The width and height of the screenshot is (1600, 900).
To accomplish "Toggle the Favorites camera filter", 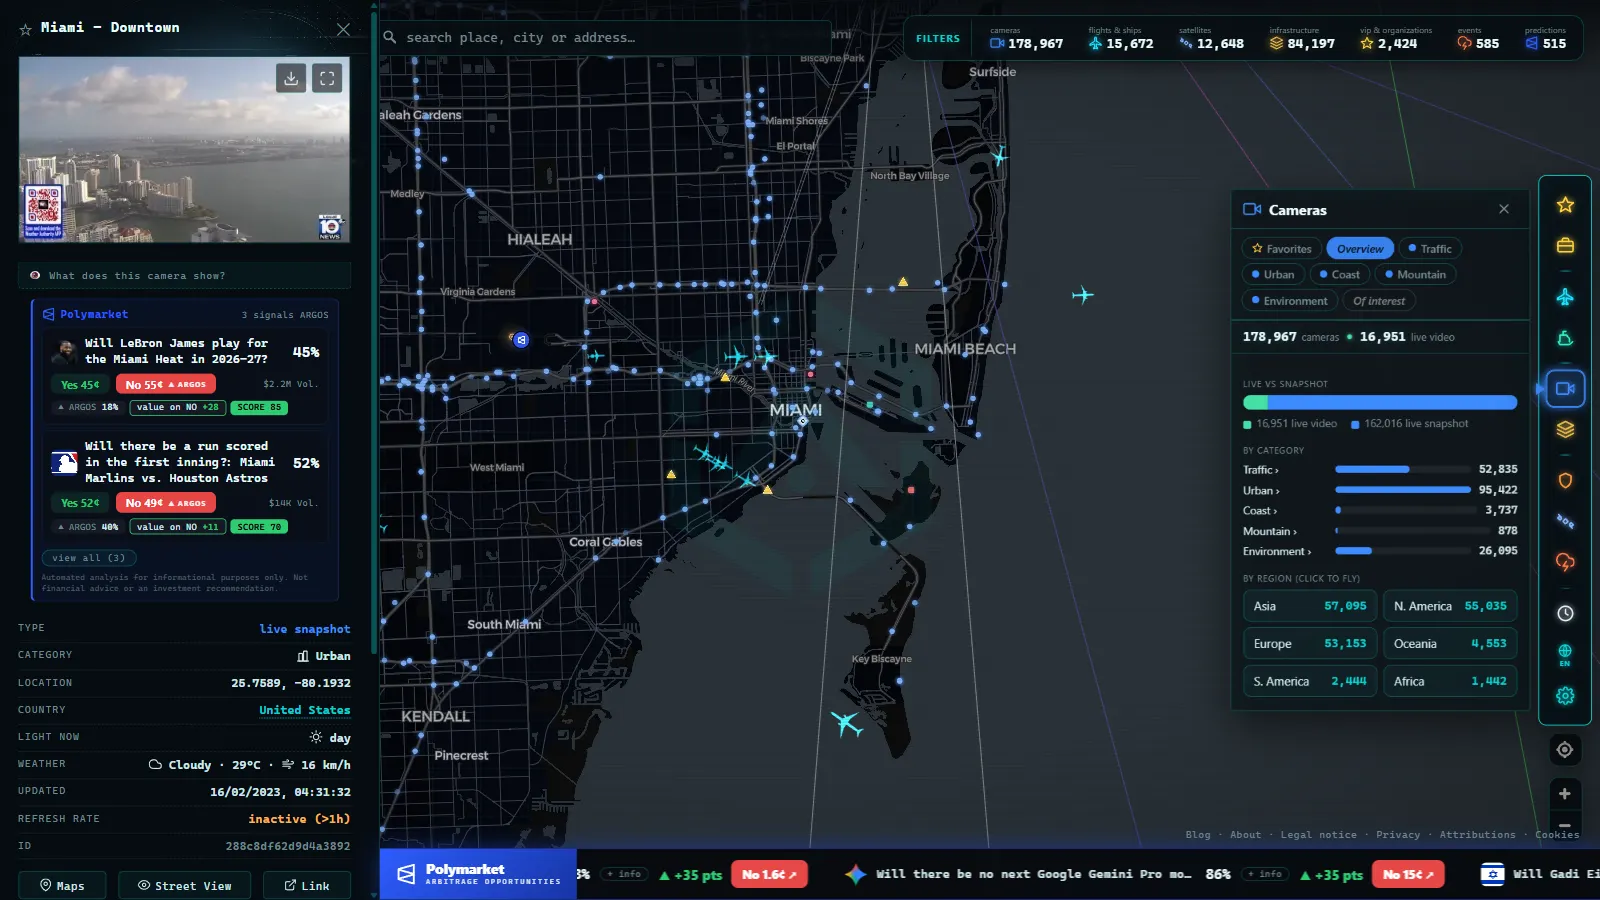I will coord(1282,249).
